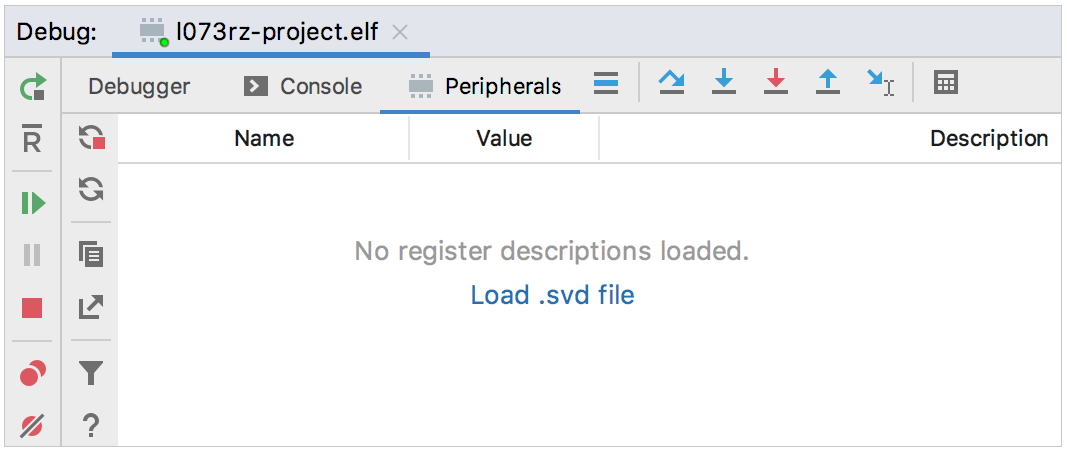Toggle Mute Breakpoints icon
The width and height of the screenshot is (1067, 451).
(32, 426)
